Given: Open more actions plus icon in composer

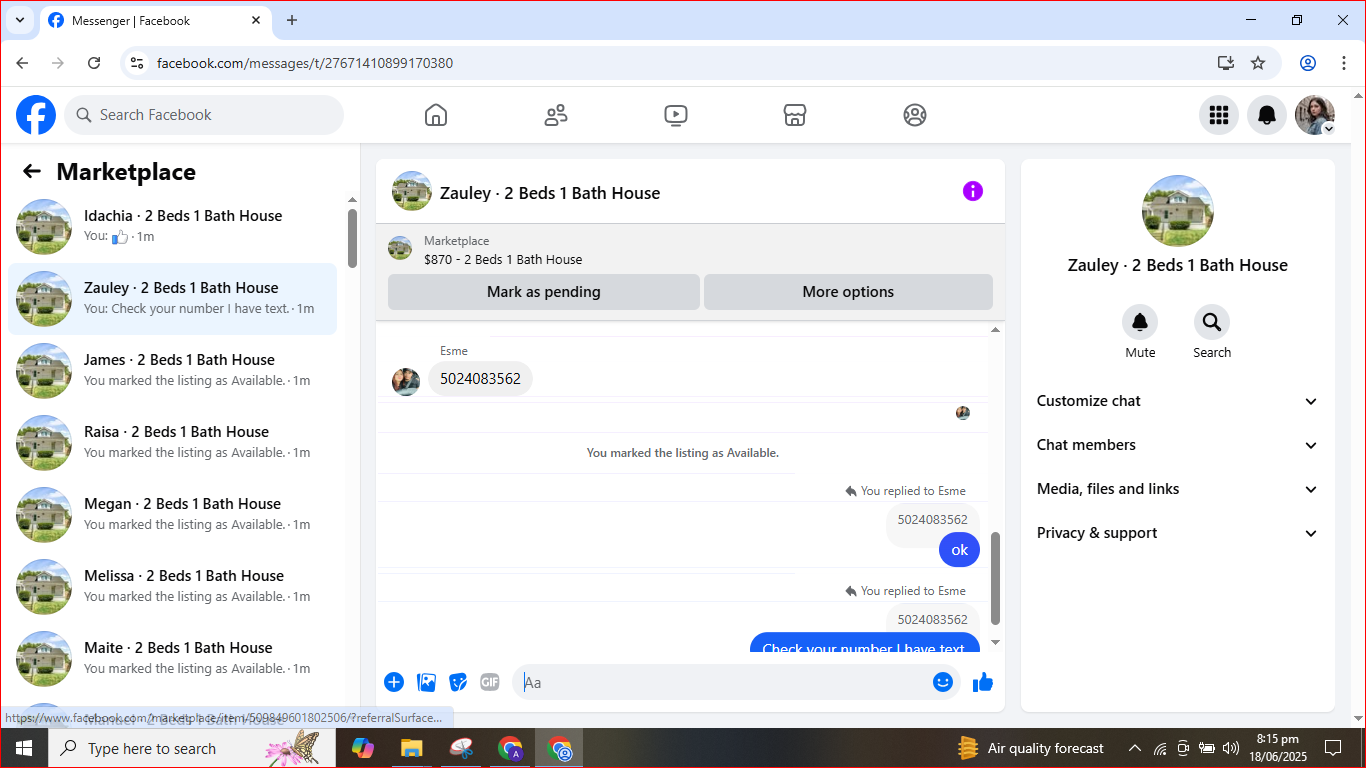Looking at the screenshot, I should point(394,682).
